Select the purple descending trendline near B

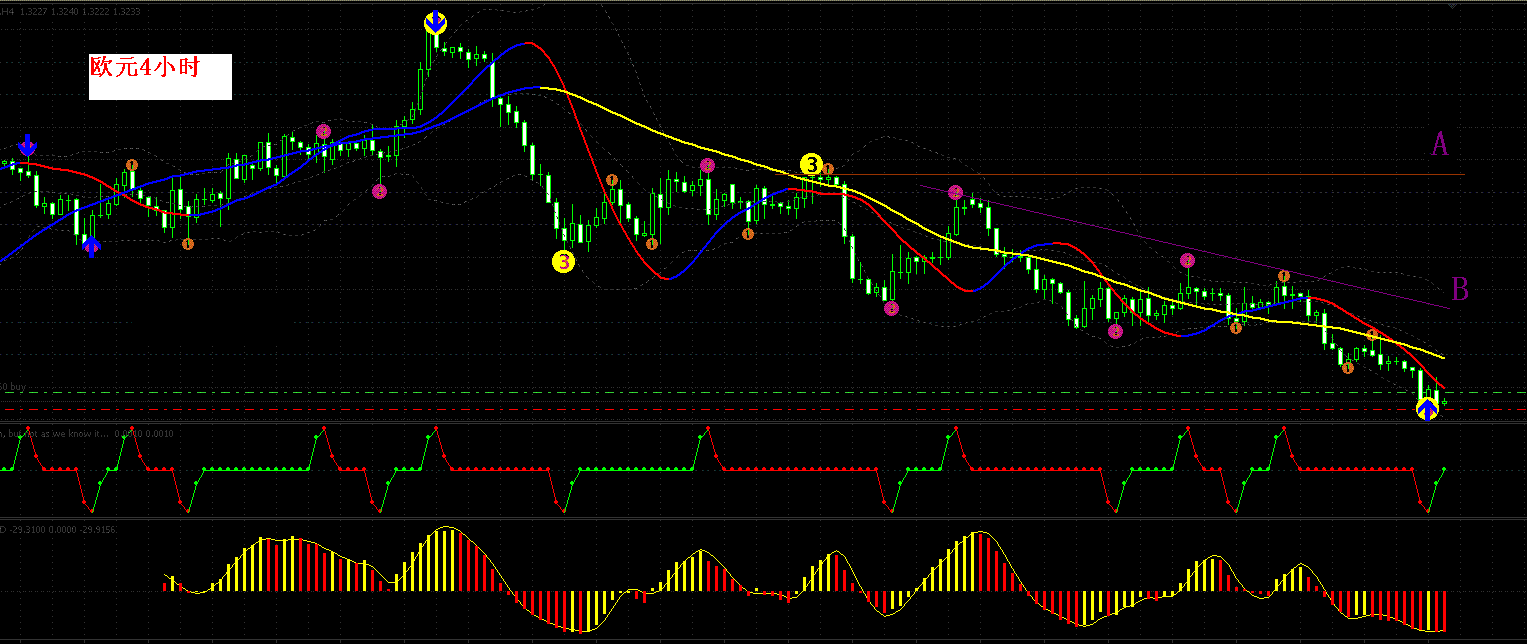[x=1185, y=247]
